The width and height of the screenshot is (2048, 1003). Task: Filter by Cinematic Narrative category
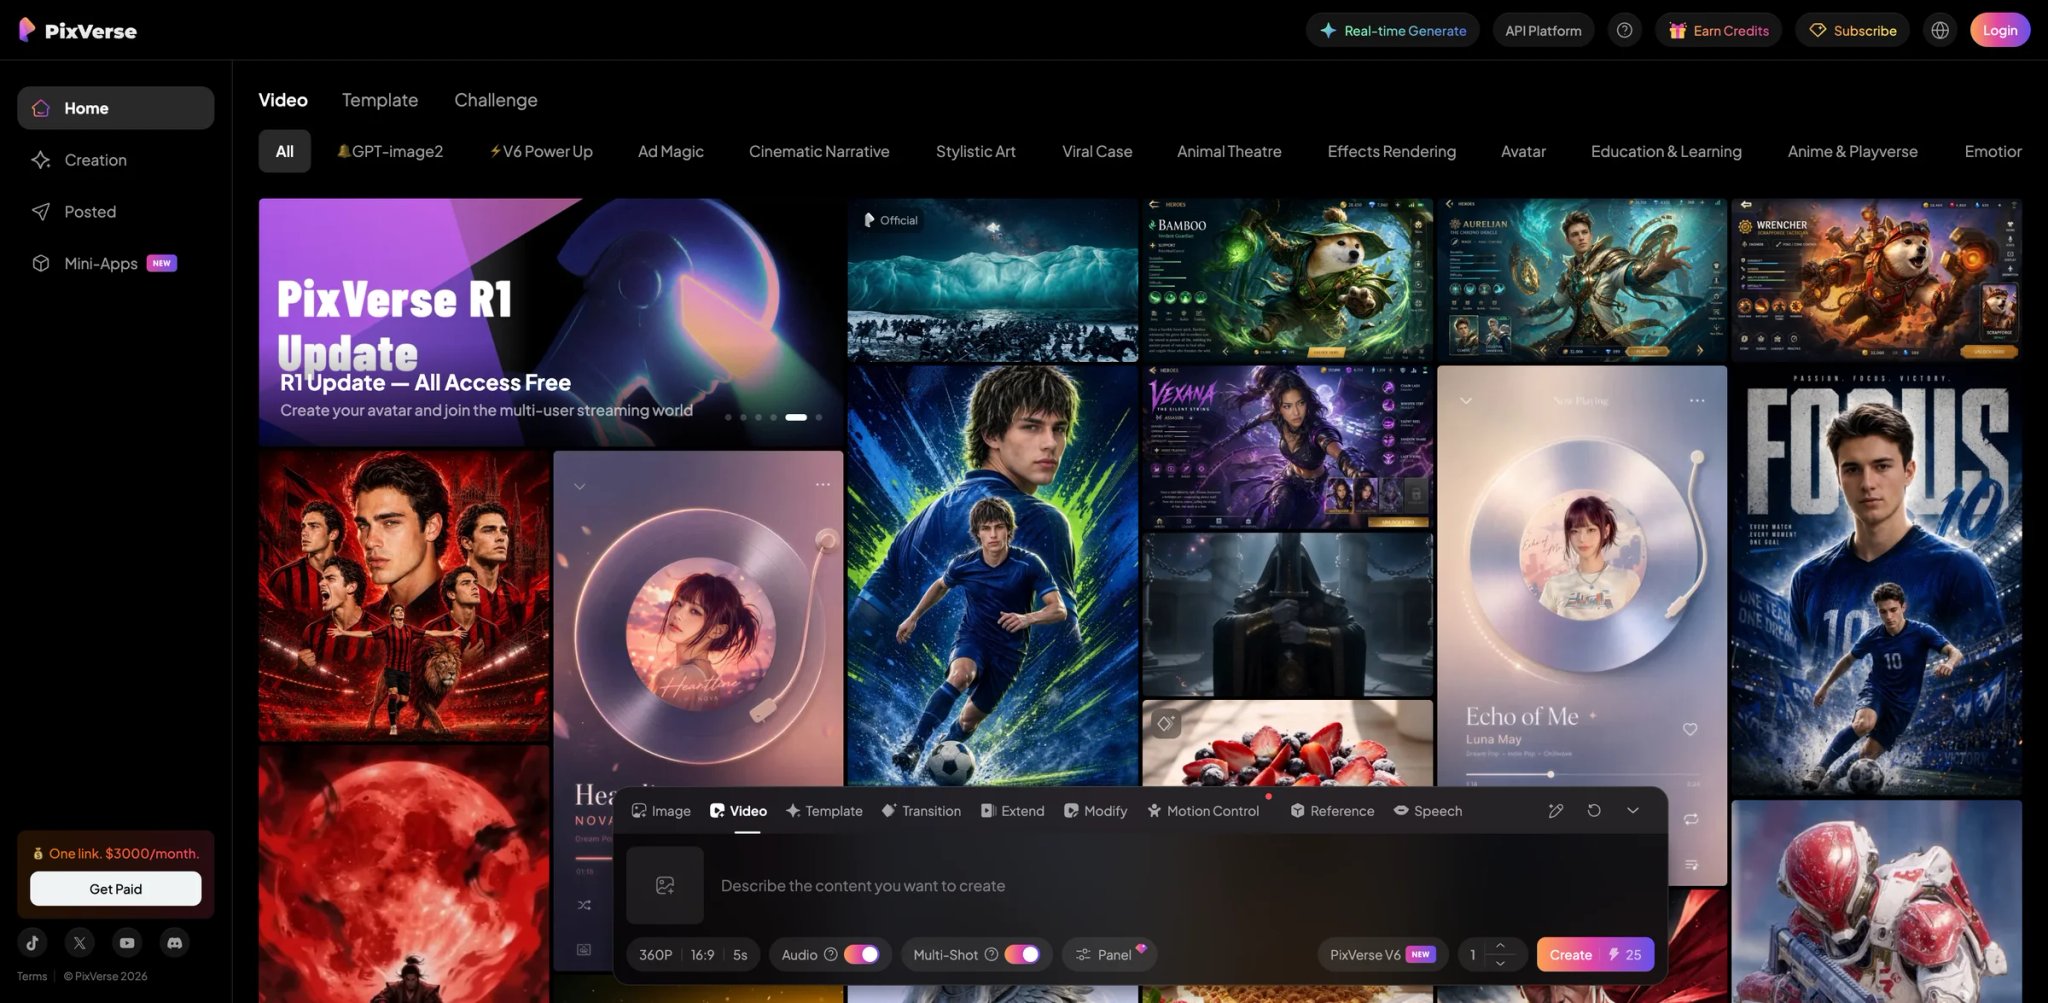[819, 151]
